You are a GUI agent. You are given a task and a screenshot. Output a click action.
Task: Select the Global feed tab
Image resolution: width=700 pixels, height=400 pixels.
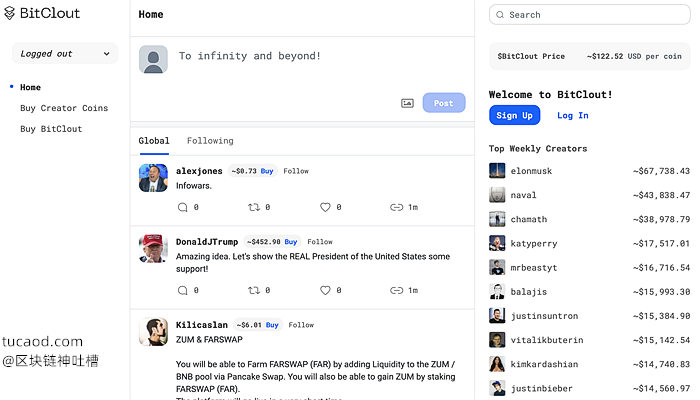[154, 141]
